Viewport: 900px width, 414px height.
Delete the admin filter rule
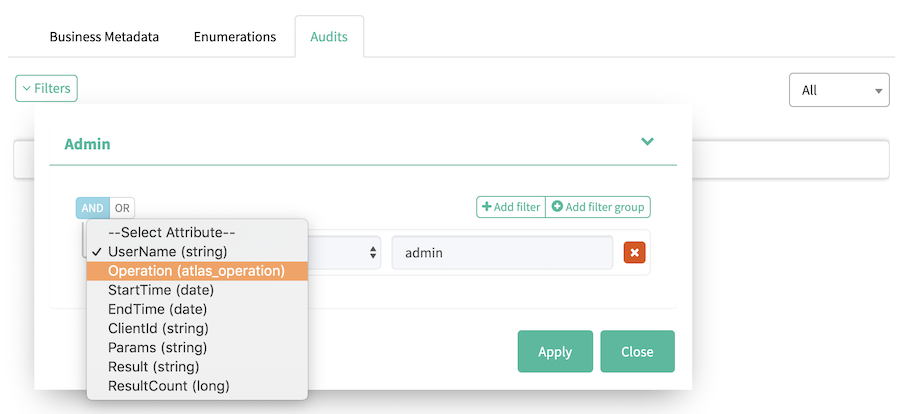coord(634,253)
